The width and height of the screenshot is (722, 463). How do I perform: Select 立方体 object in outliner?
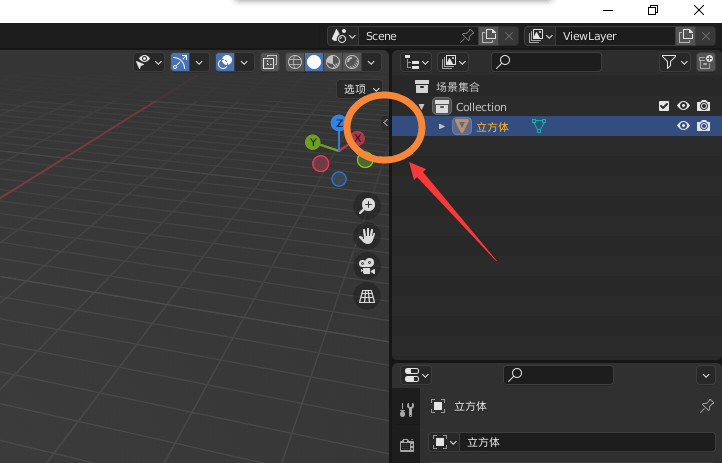pos(557,126)
